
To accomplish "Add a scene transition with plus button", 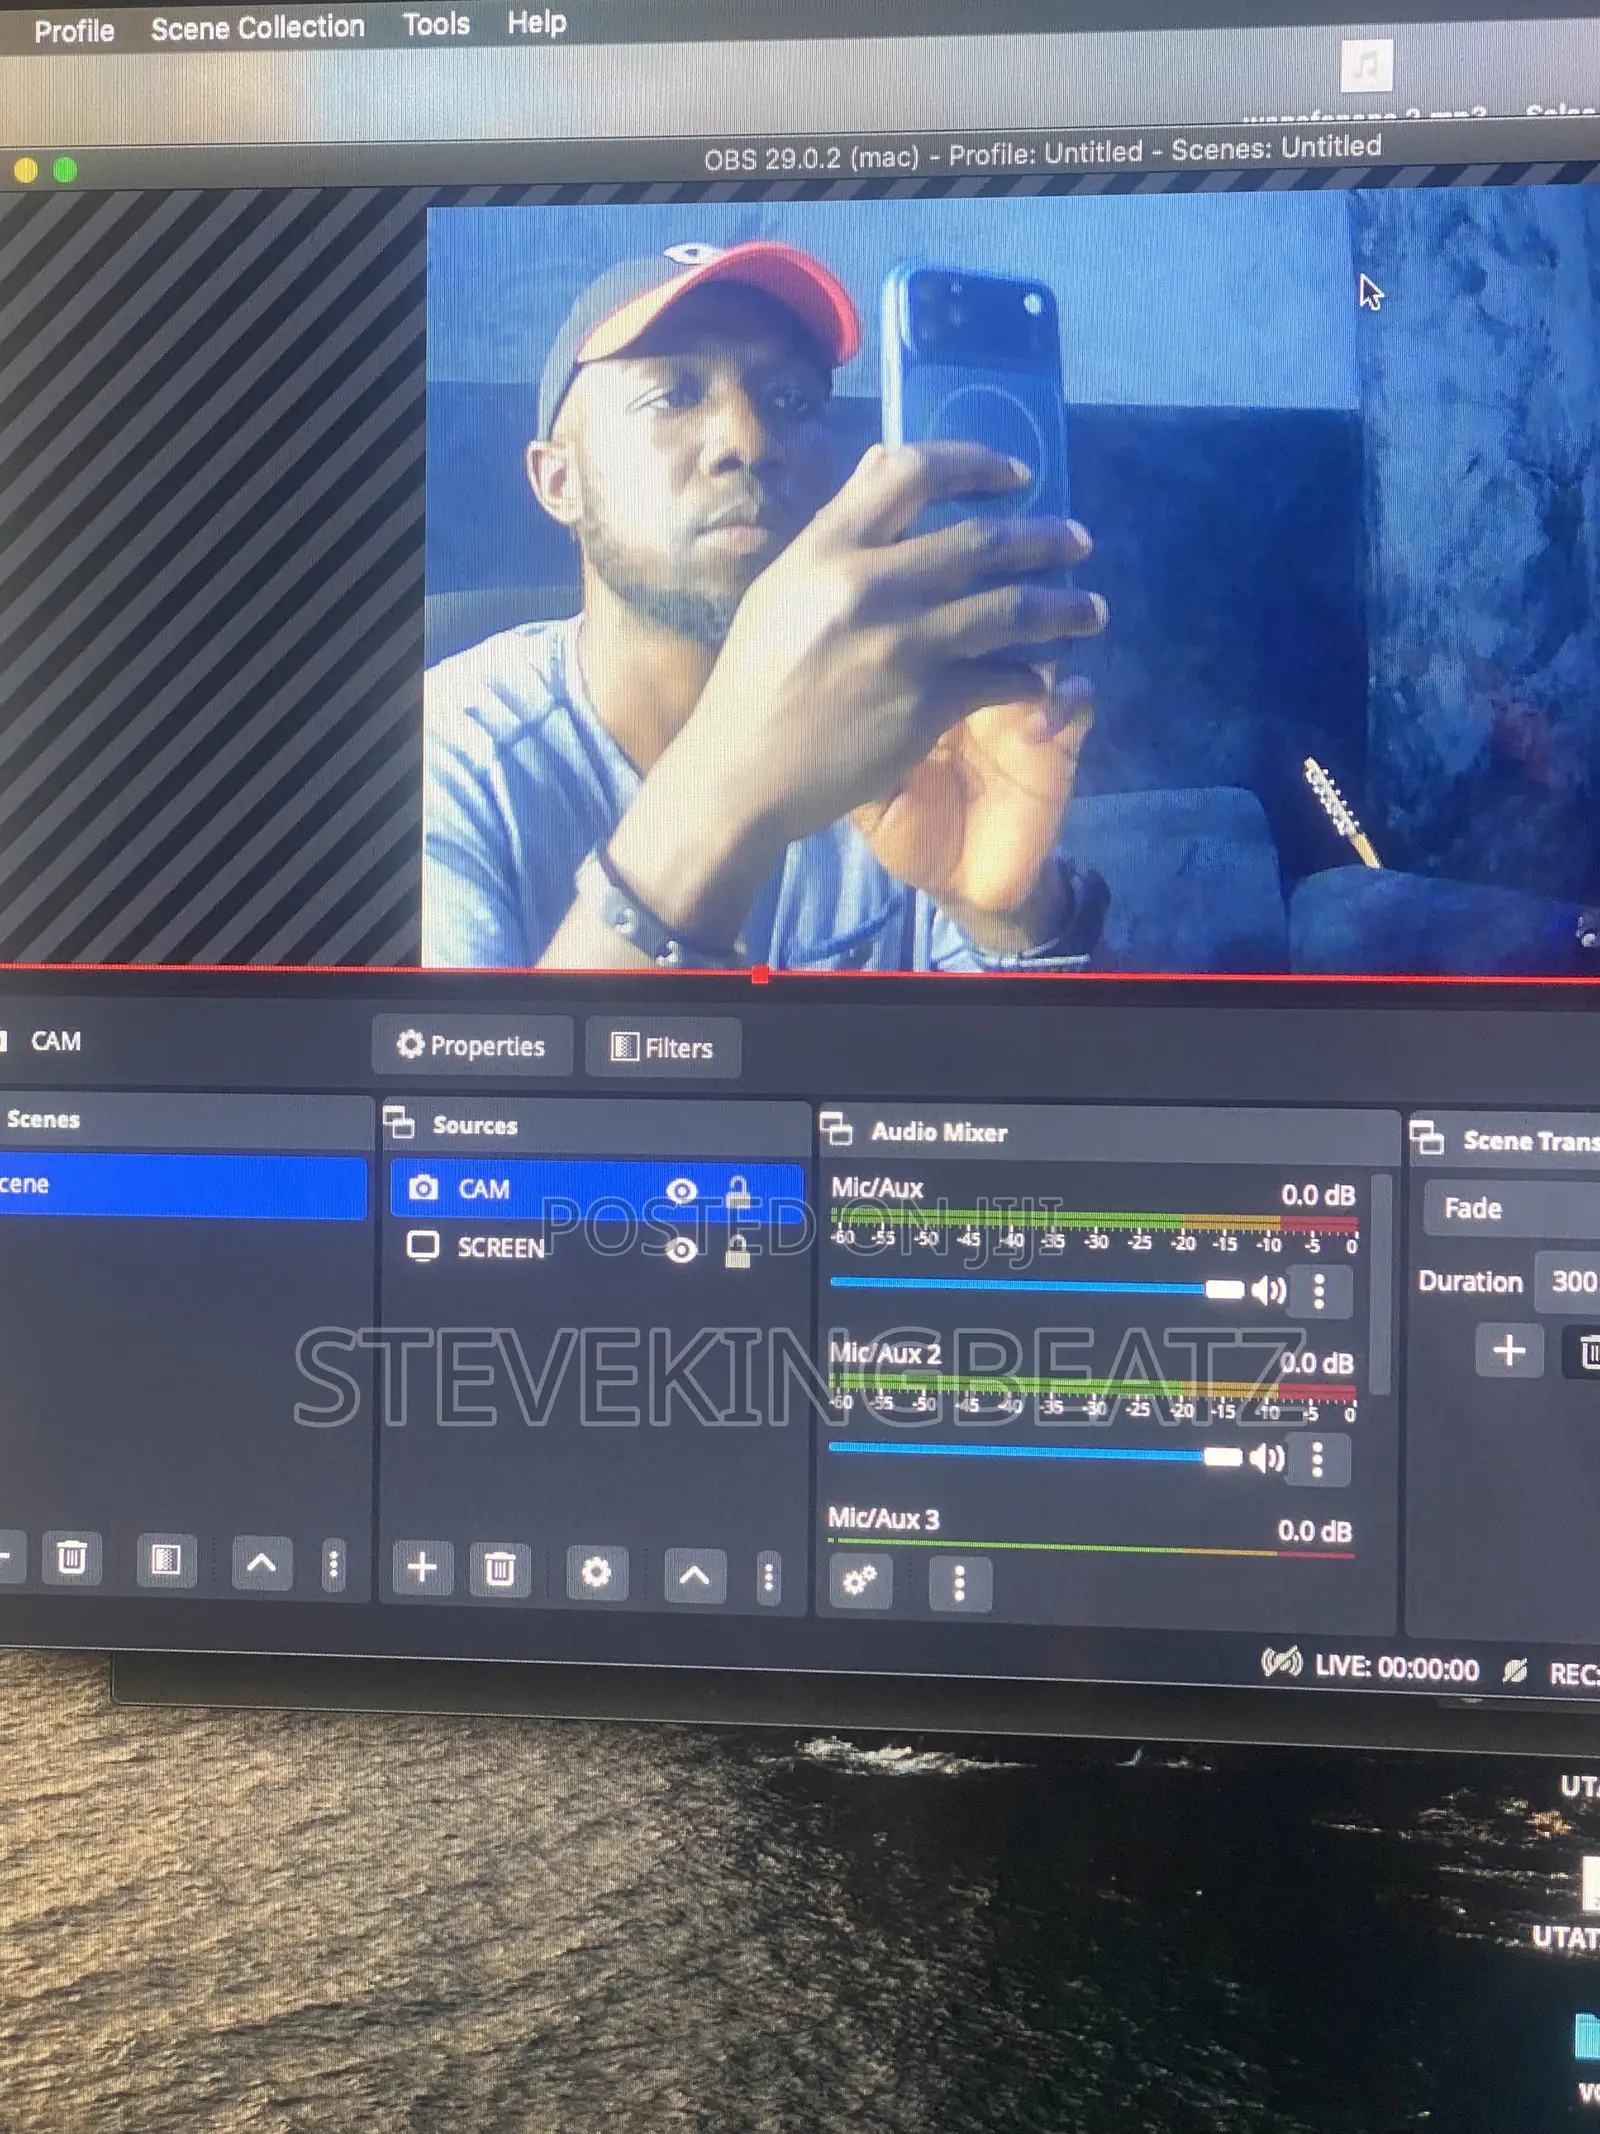I will click(x=1509, y=1350).
